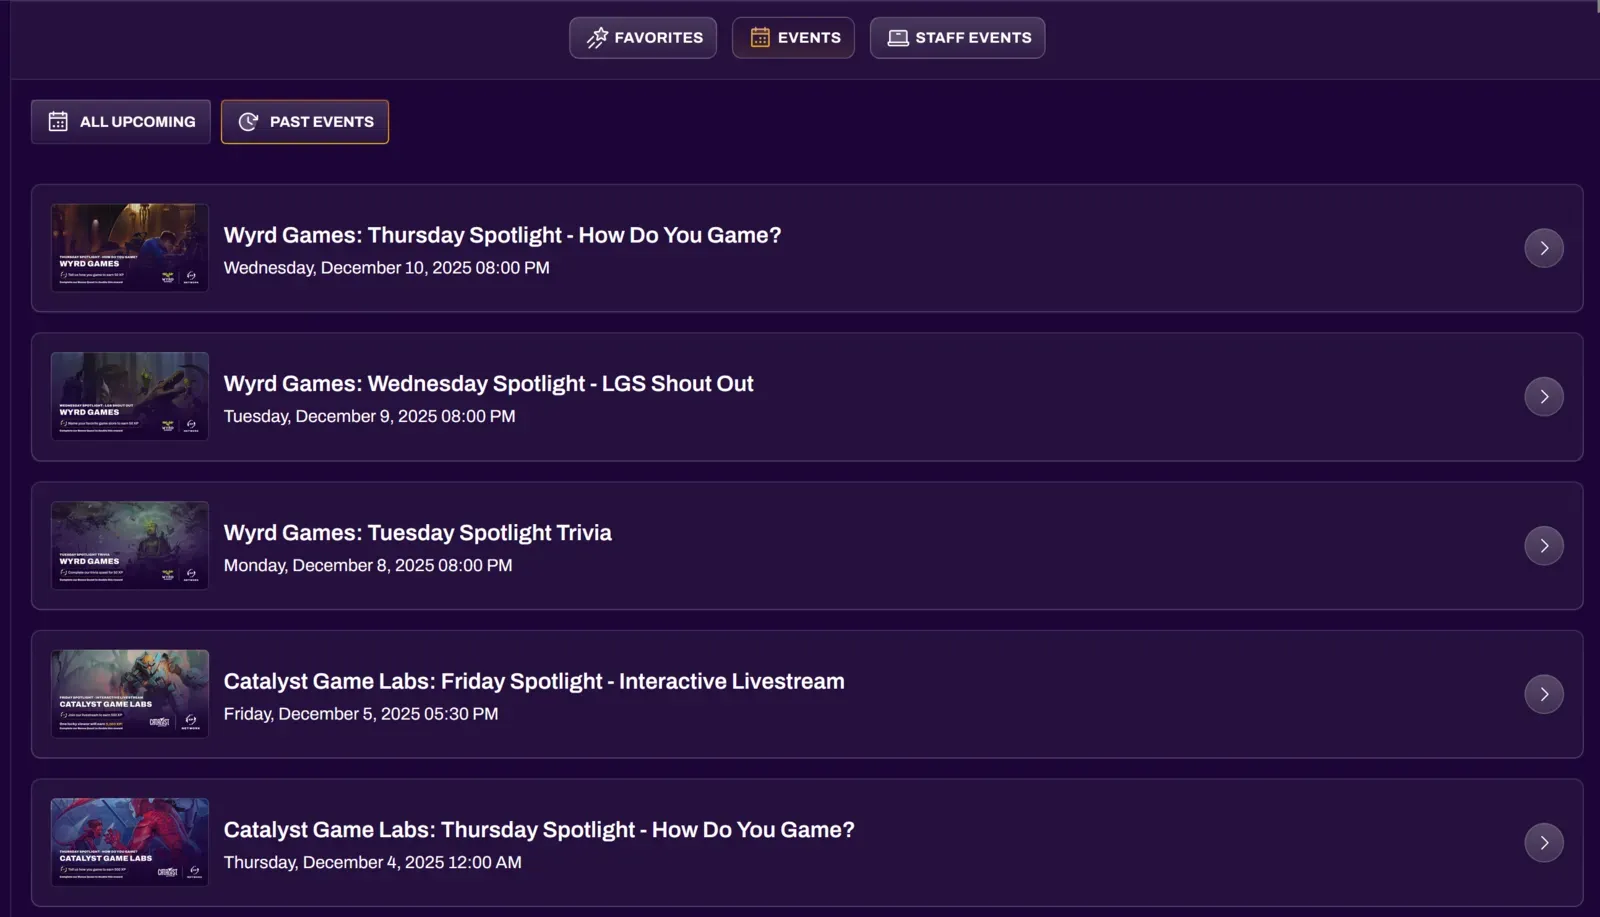Click Wyrd Games Tuesday Spotlight Trivia title
1600x917 pixels.
coord(417,533)
